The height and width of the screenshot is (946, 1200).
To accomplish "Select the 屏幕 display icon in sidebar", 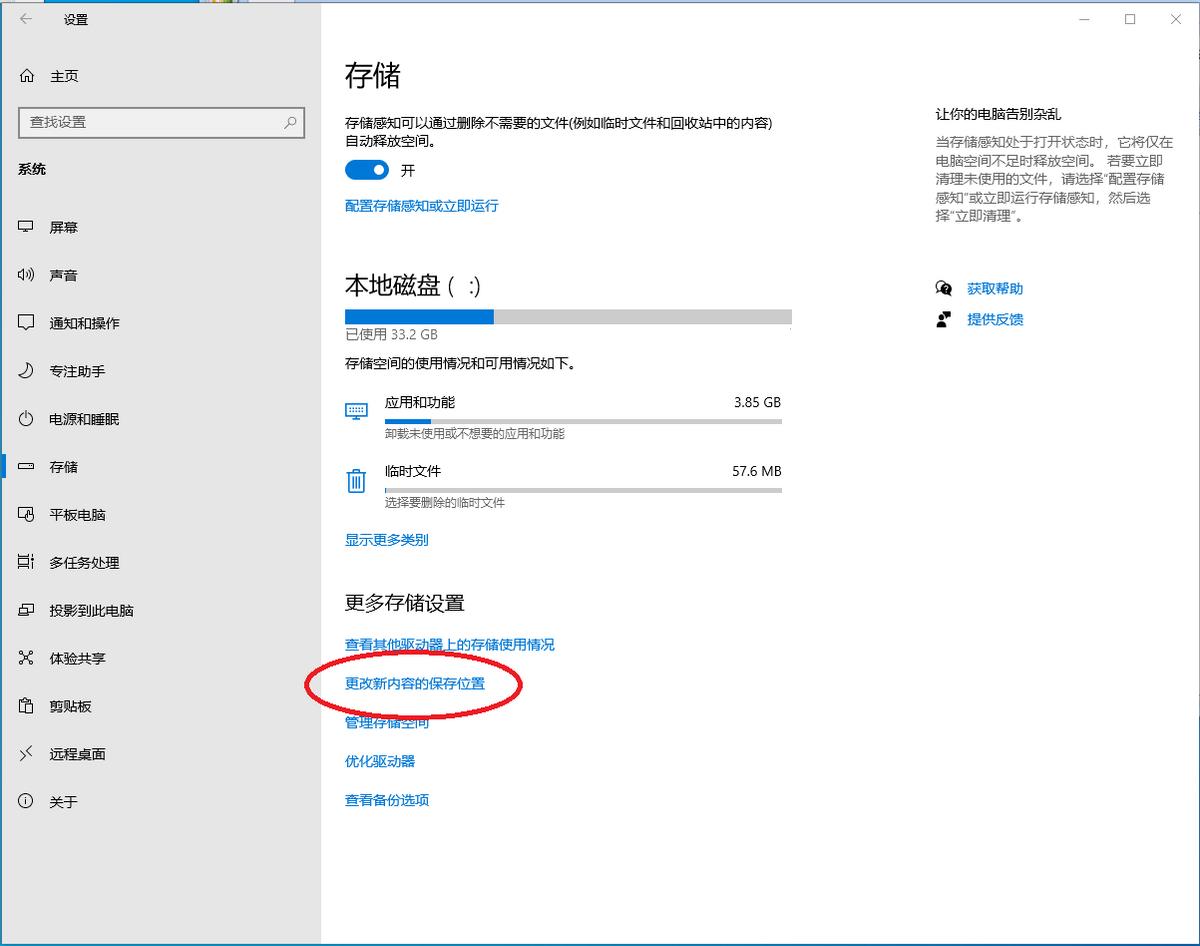I will [x=27, y=226].
